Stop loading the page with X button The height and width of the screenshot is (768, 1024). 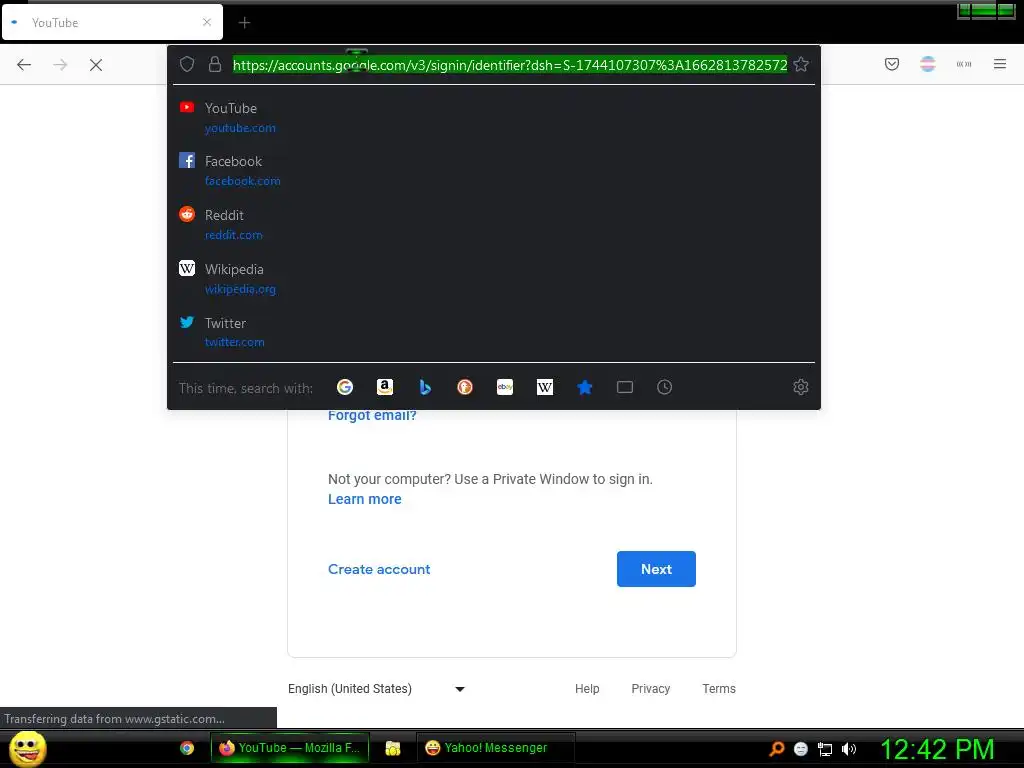[96, 65]
